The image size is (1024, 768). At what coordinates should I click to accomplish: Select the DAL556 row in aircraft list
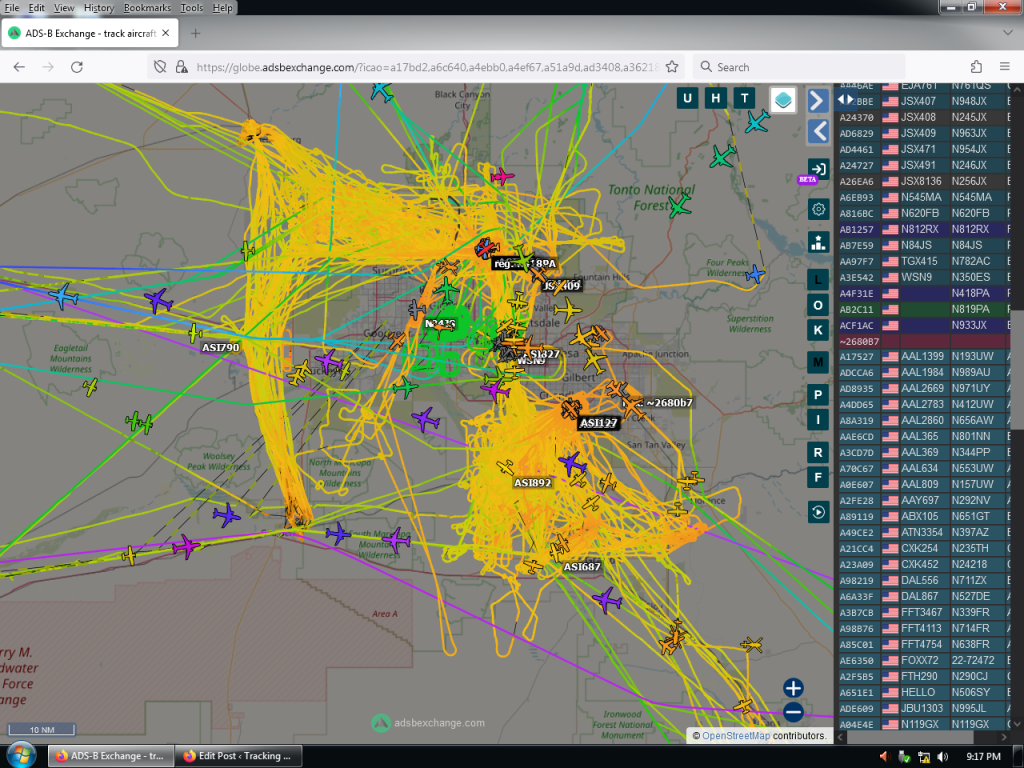[x=923, y=581]
